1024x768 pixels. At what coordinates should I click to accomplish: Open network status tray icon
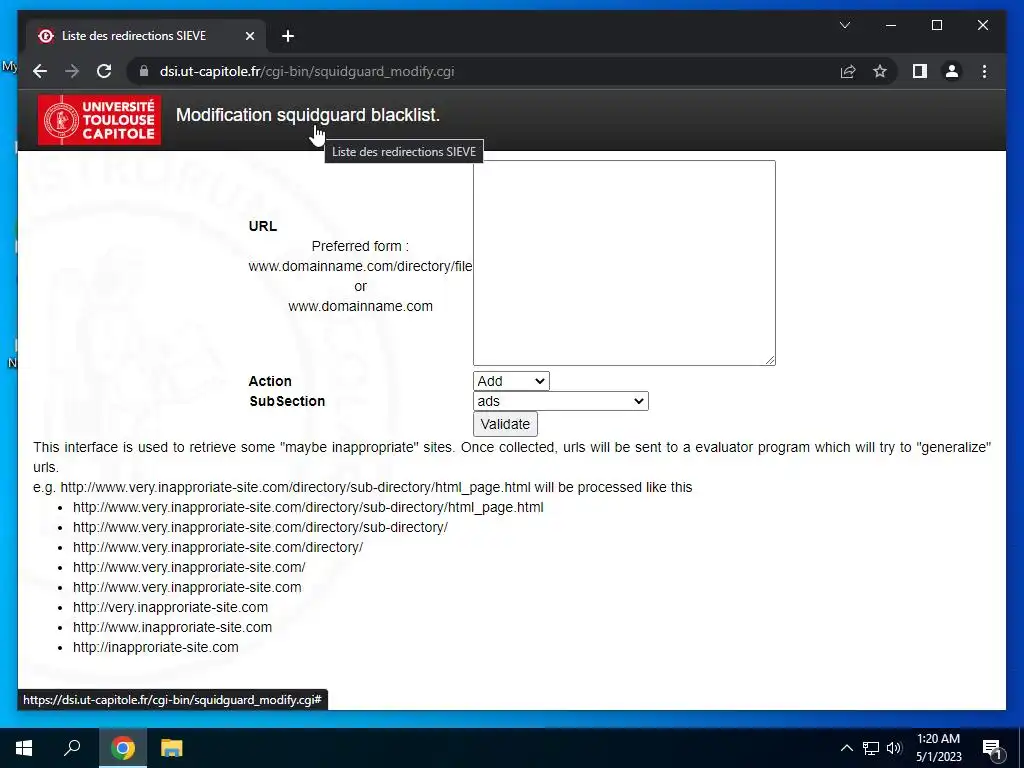coord(871,748)
